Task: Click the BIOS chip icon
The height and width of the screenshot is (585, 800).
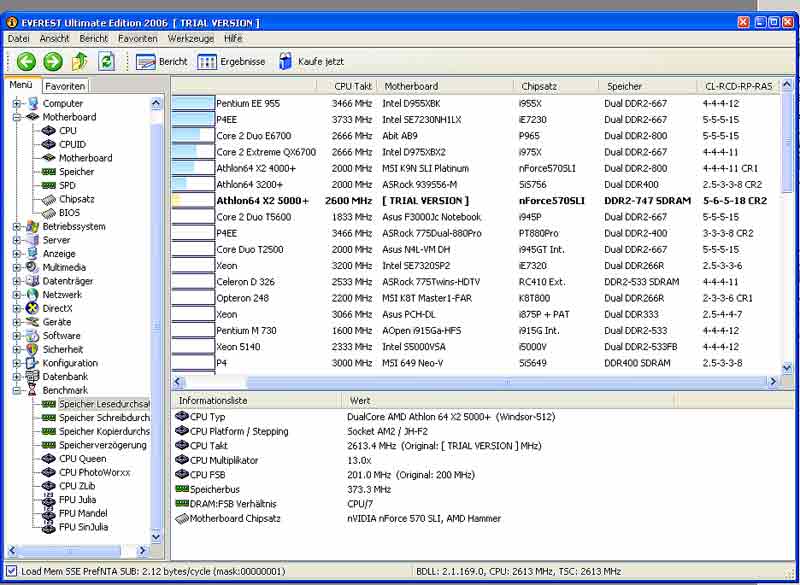Action: [48, 213]
